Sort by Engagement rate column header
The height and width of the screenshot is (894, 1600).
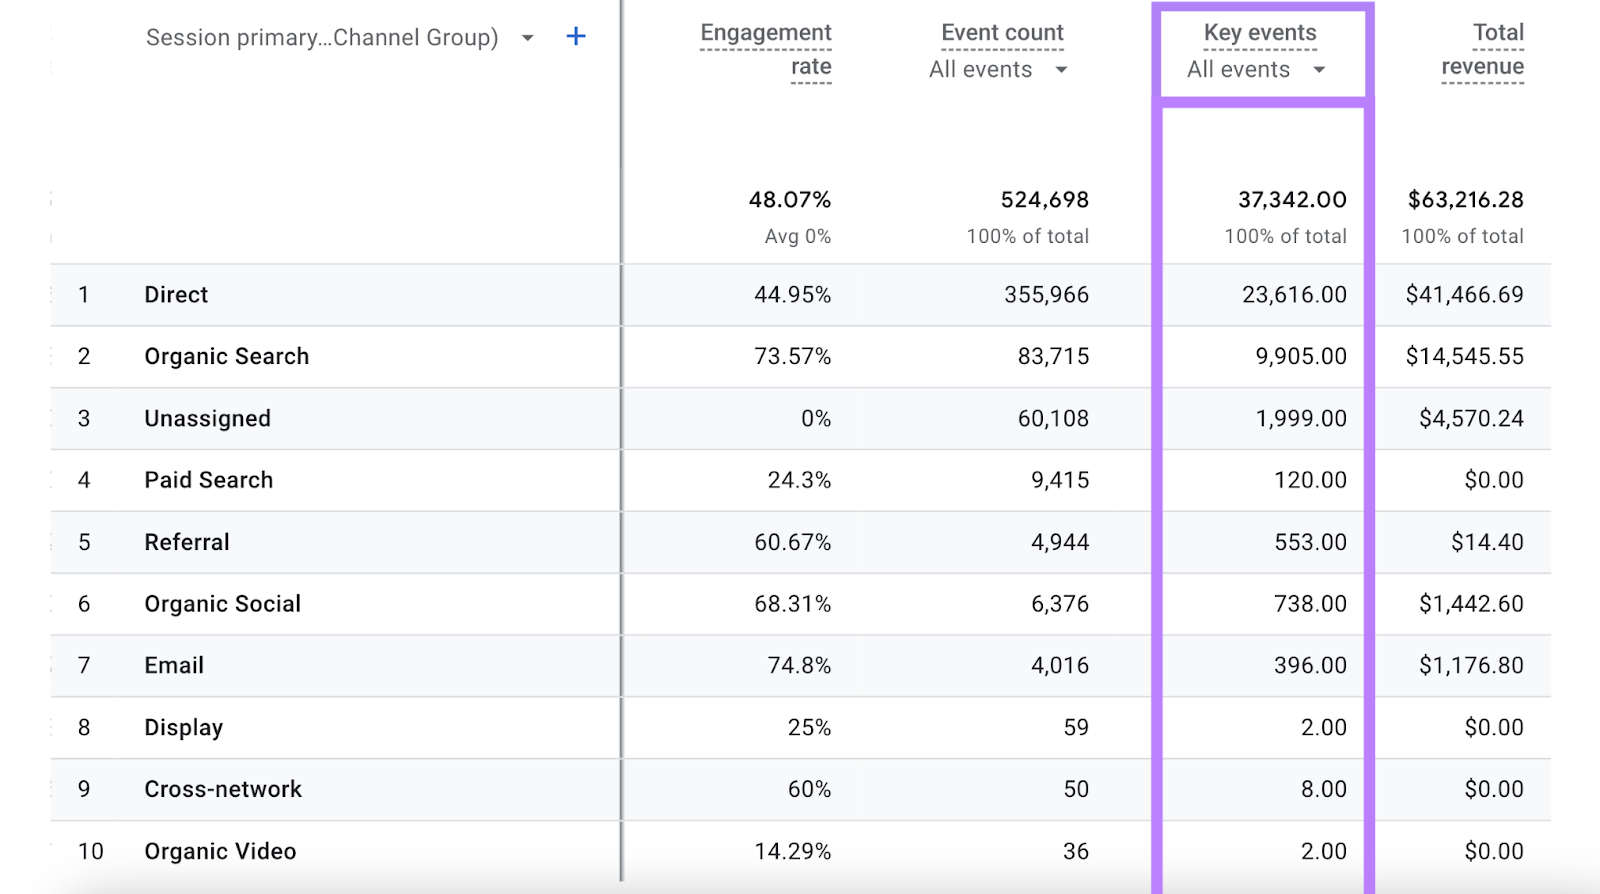point(766,49)
